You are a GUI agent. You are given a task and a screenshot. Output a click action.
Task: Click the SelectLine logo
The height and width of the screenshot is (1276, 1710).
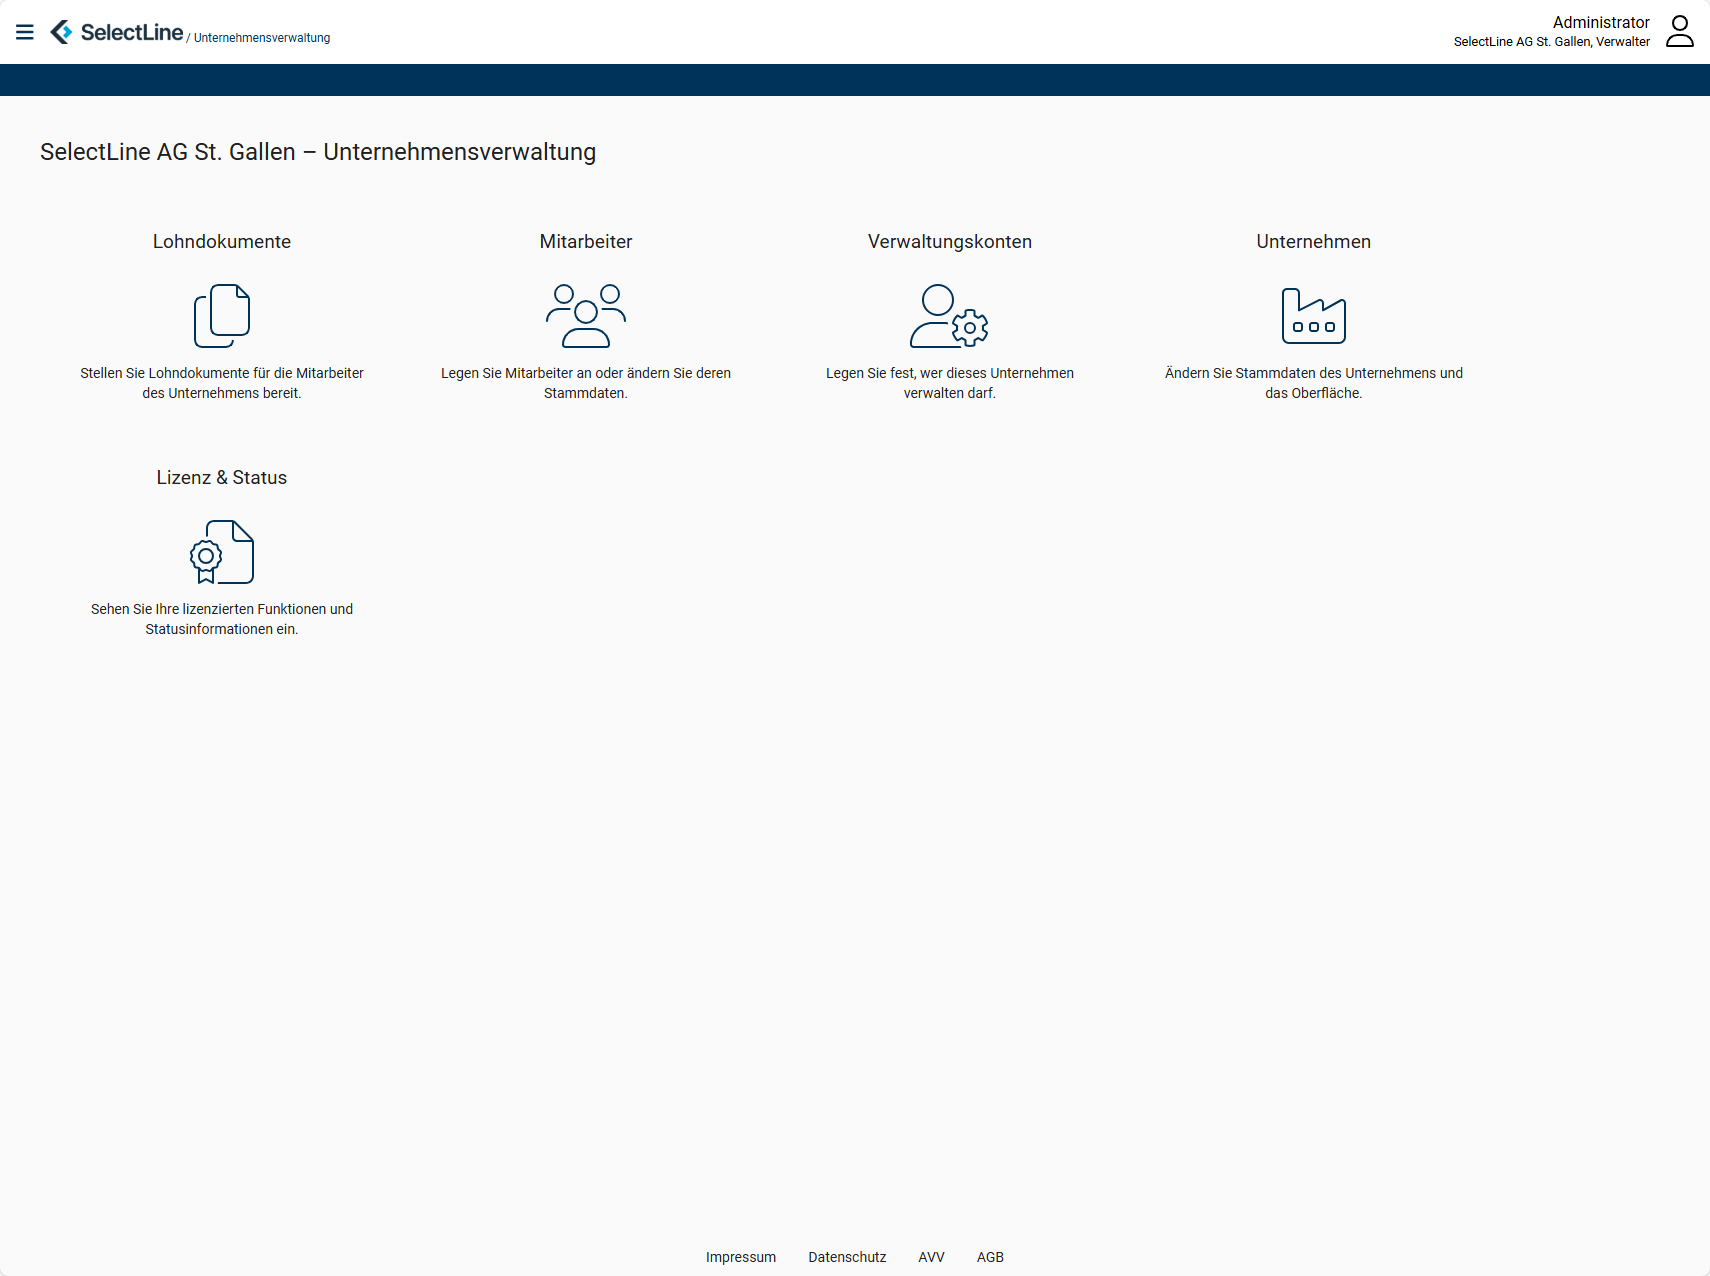pos(117,32)
